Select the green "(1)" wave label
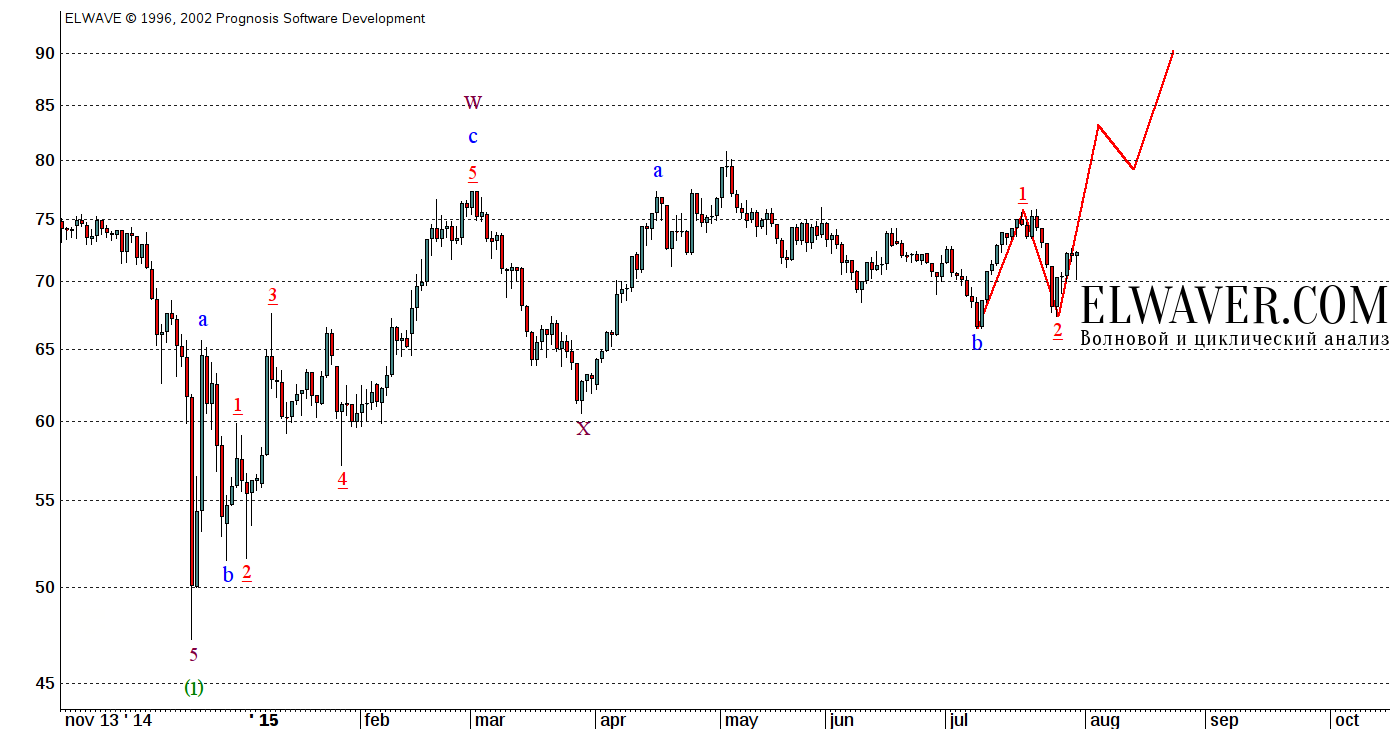Screen dimensions: 1400x729 (194, 688)
